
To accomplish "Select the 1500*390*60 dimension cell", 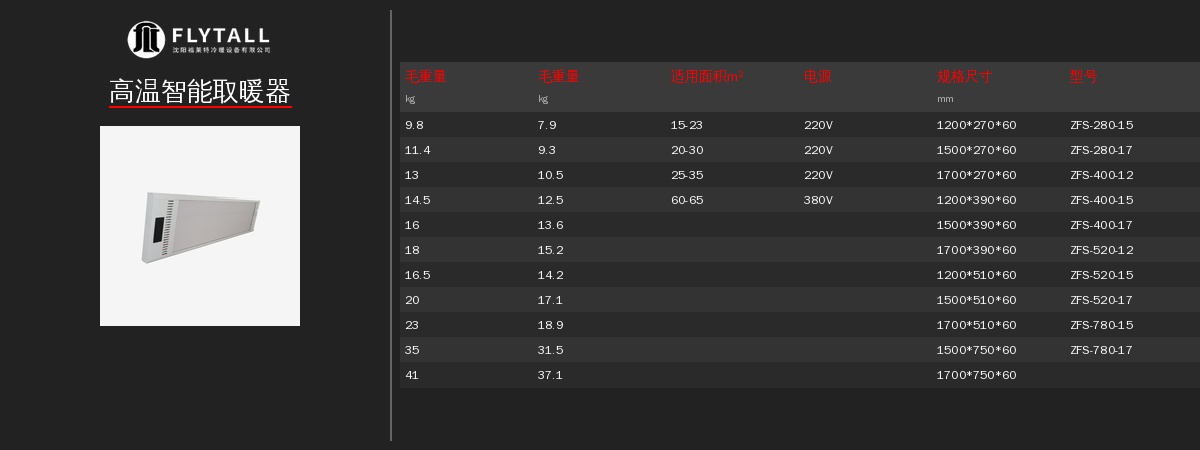I will click(x=976, y=225).
